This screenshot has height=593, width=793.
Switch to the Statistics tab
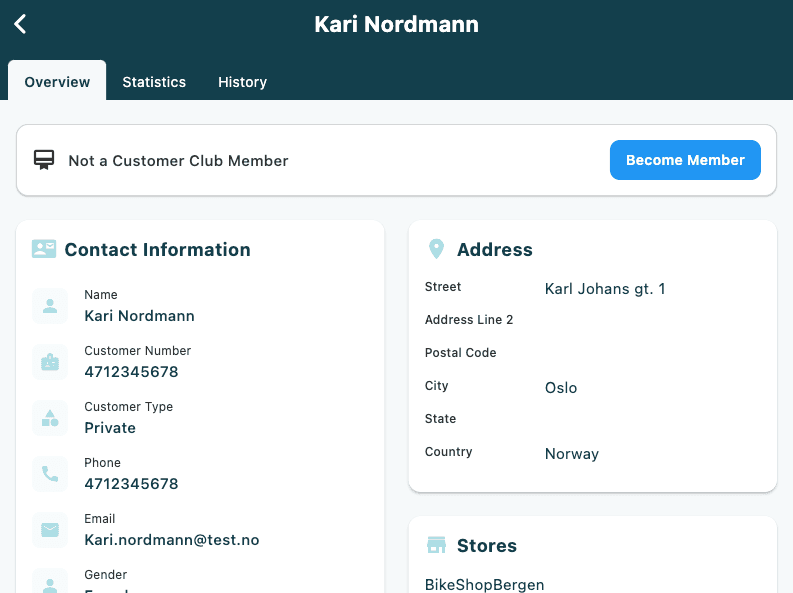[x=154, y=82]
